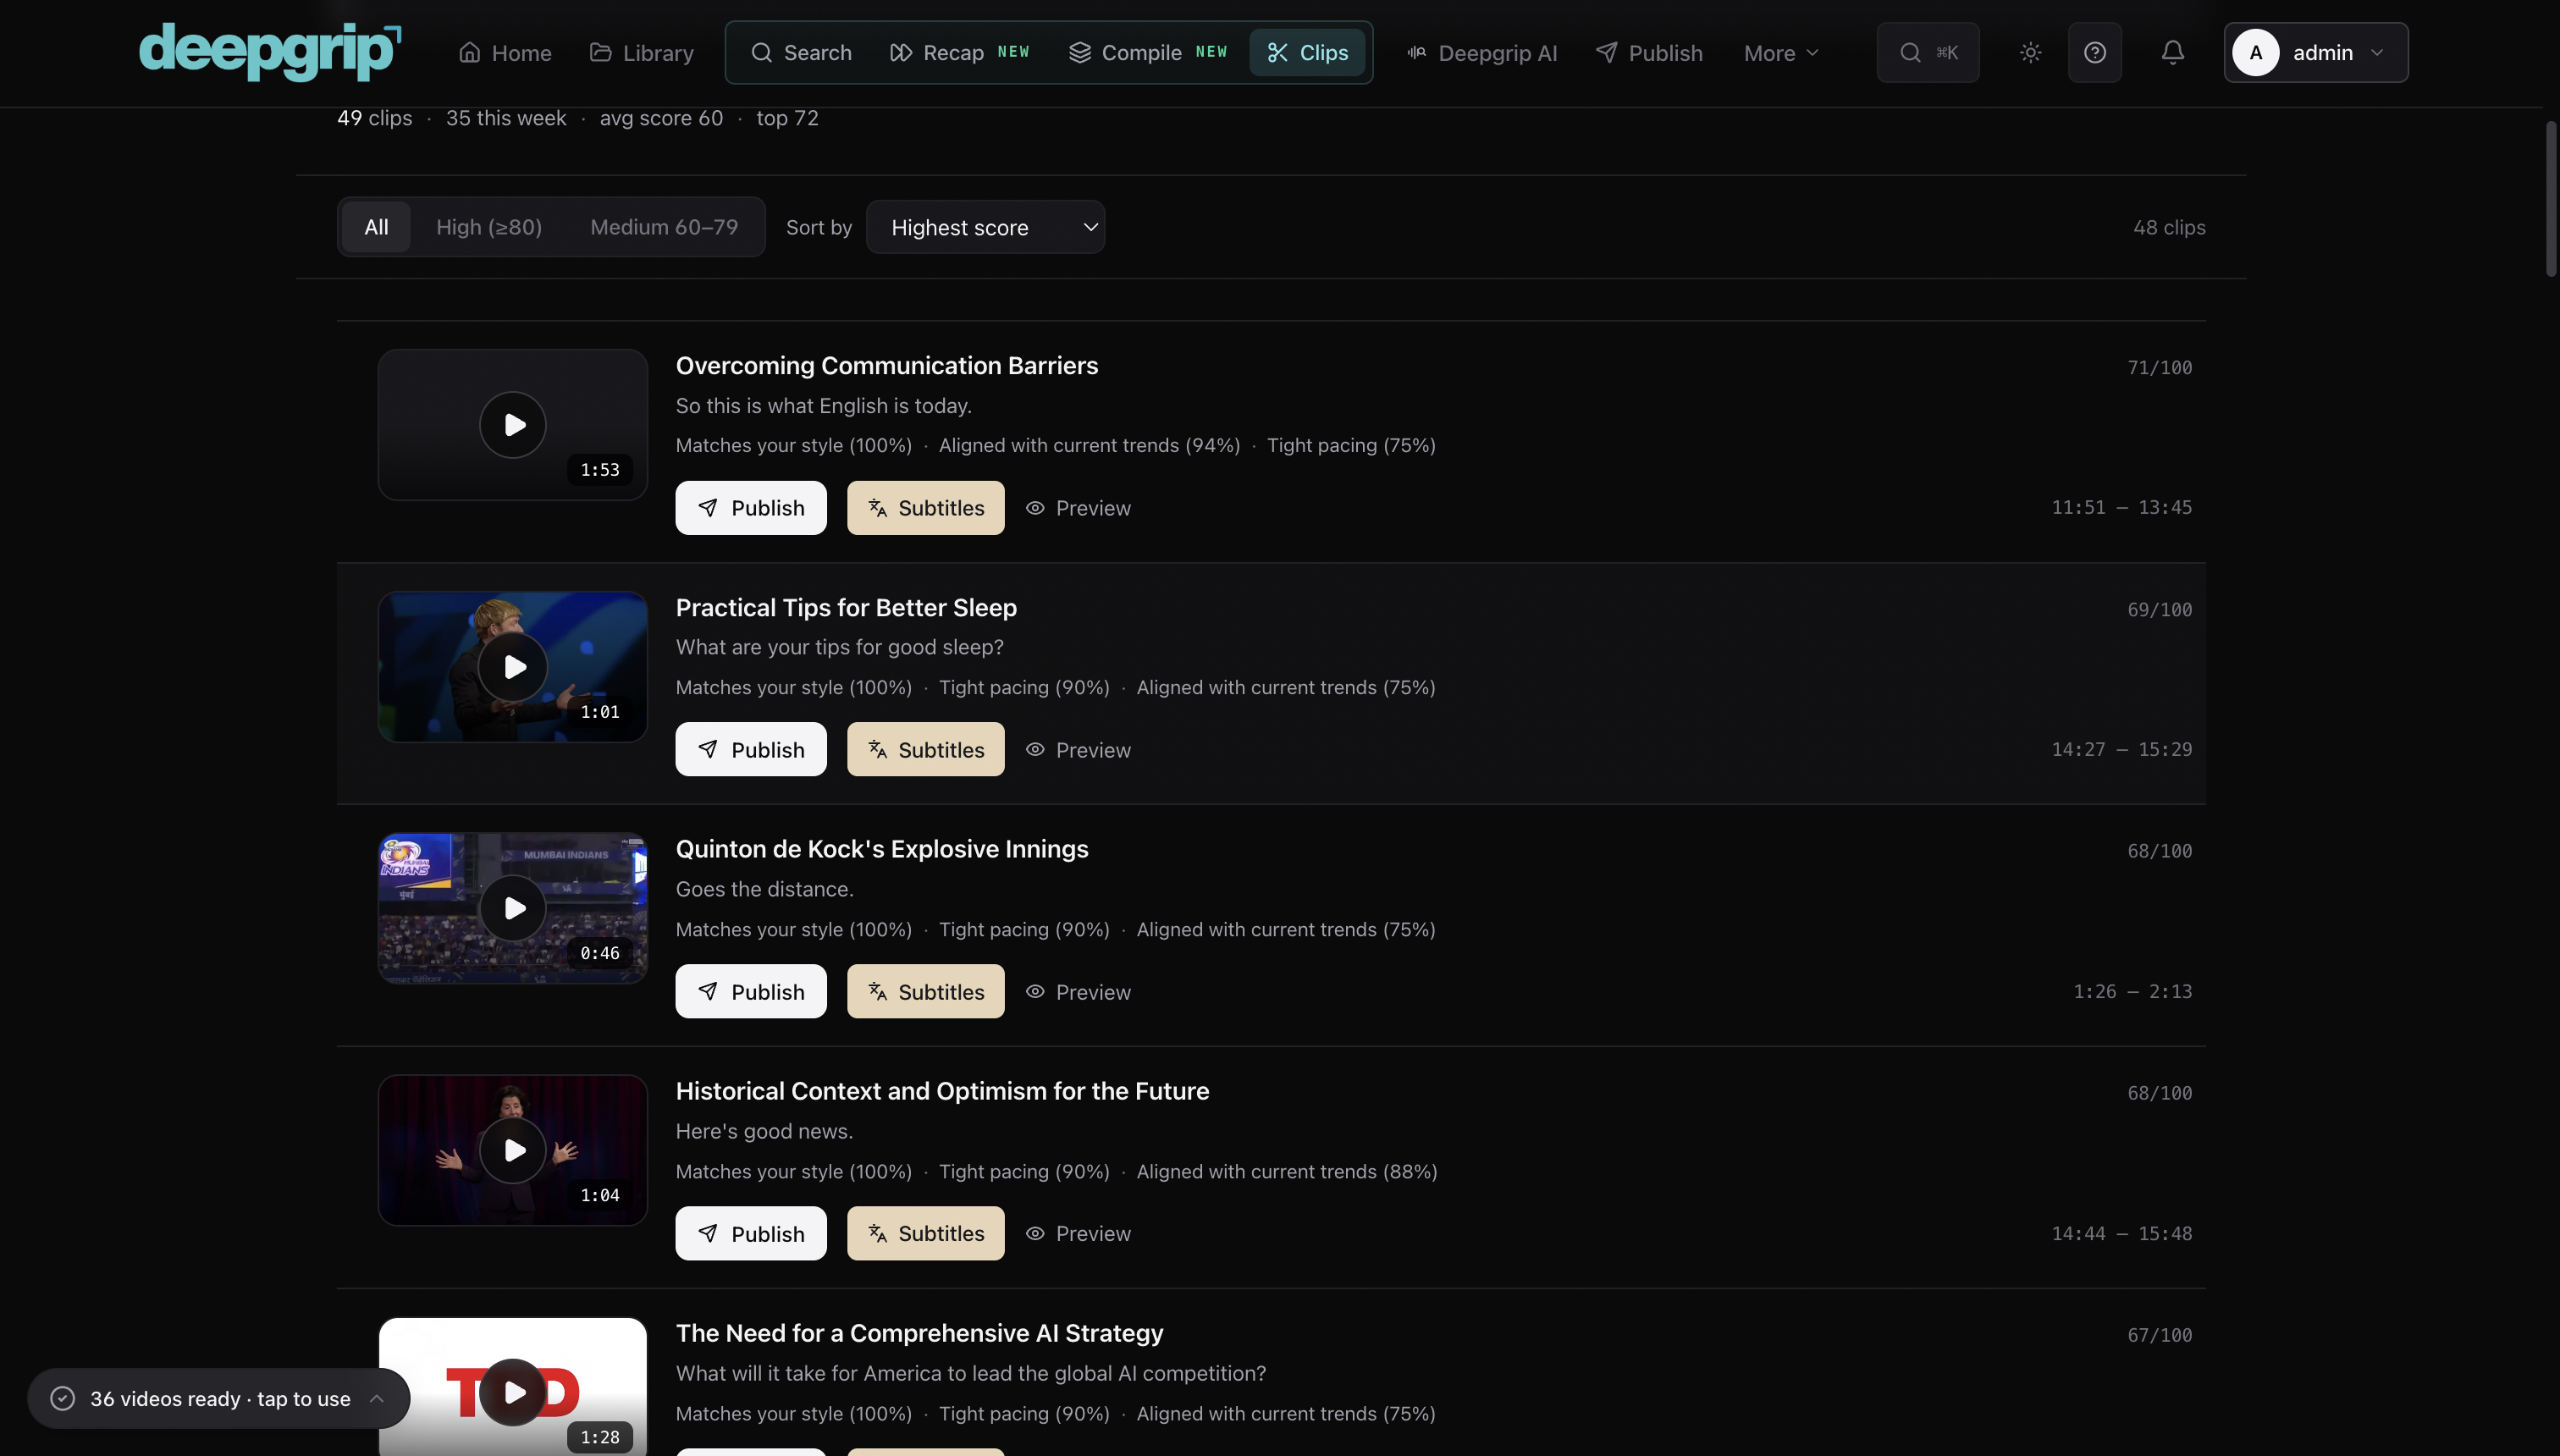Viewport: 2560px width, 1456px height.
Task: Select the Clips tab
Action: (x=1307, y=53)
